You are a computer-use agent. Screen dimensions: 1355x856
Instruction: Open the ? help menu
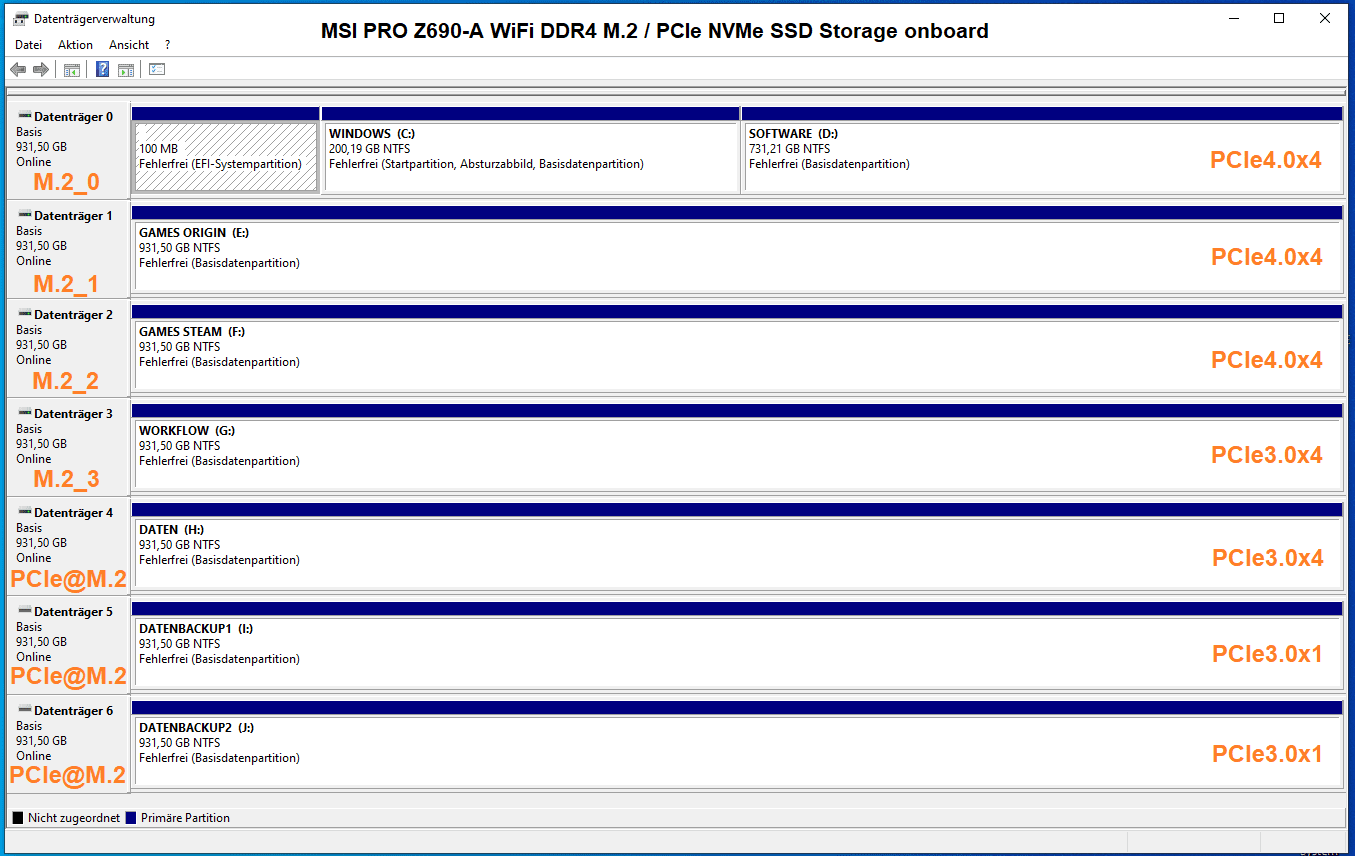(167, 45)
